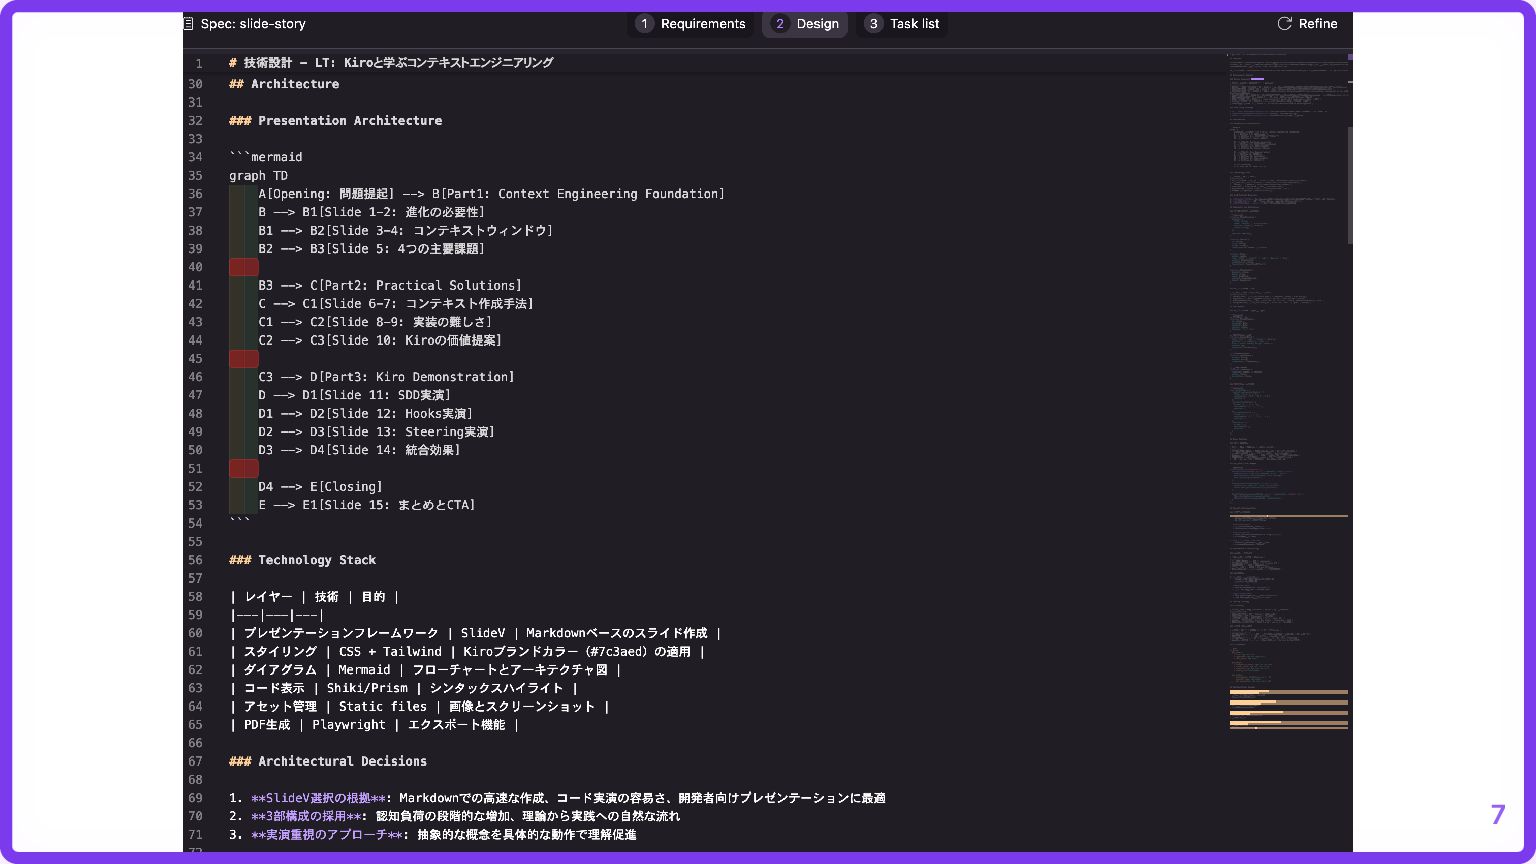Click the 'C2[Slide 8-9: 実装の難しさ]' line
The height and width of the screenshot is (864, 1536).
375,322
